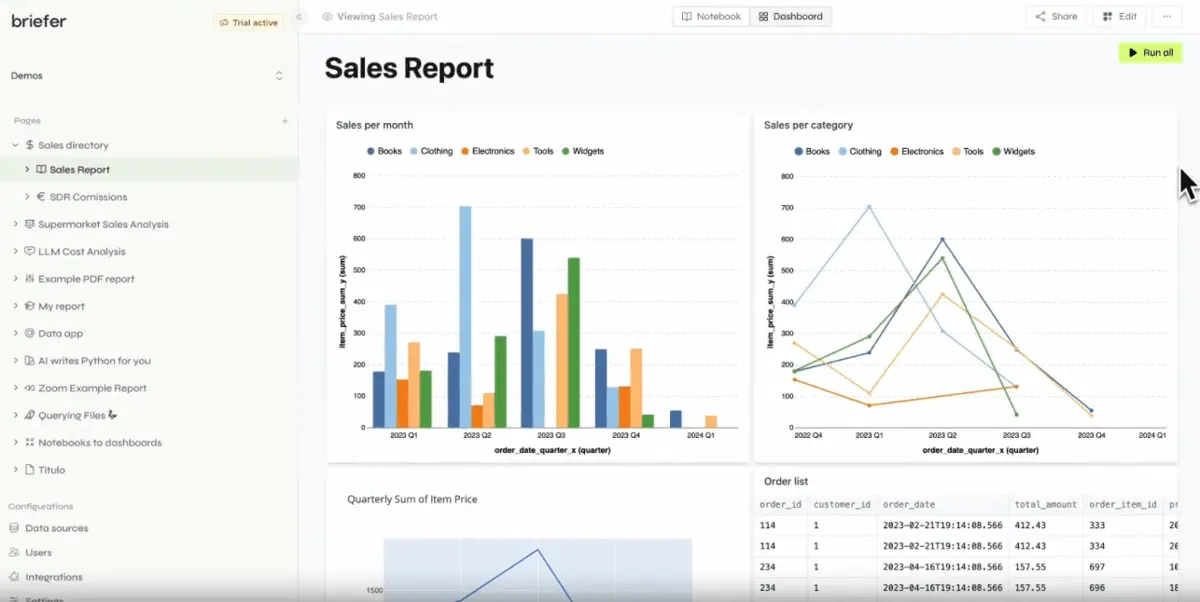The width and height of the screenshot is (1200, 602).
Task: Expand Supermarket Sales Analysis chevron
Action: [15, 224]
